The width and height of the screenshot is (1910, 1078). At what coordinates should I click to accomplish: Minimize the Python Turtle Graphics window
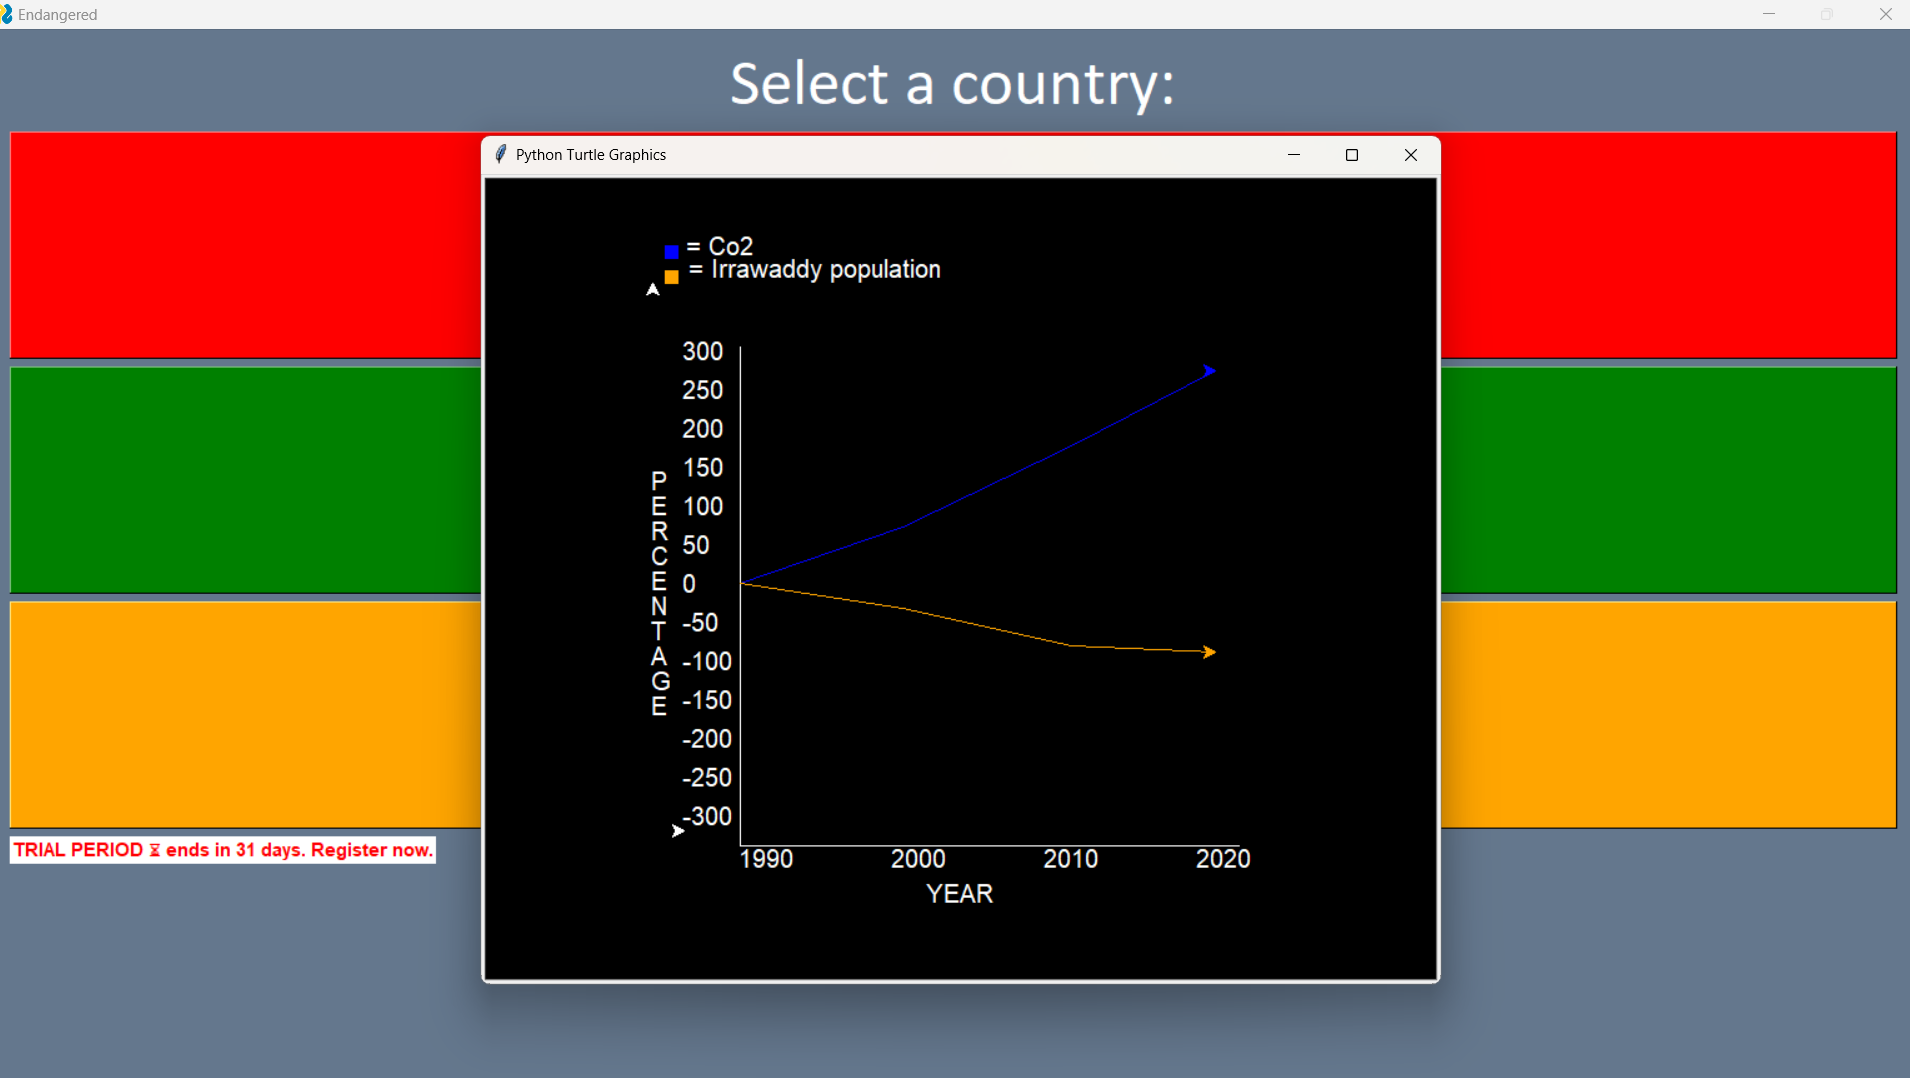1293,155
